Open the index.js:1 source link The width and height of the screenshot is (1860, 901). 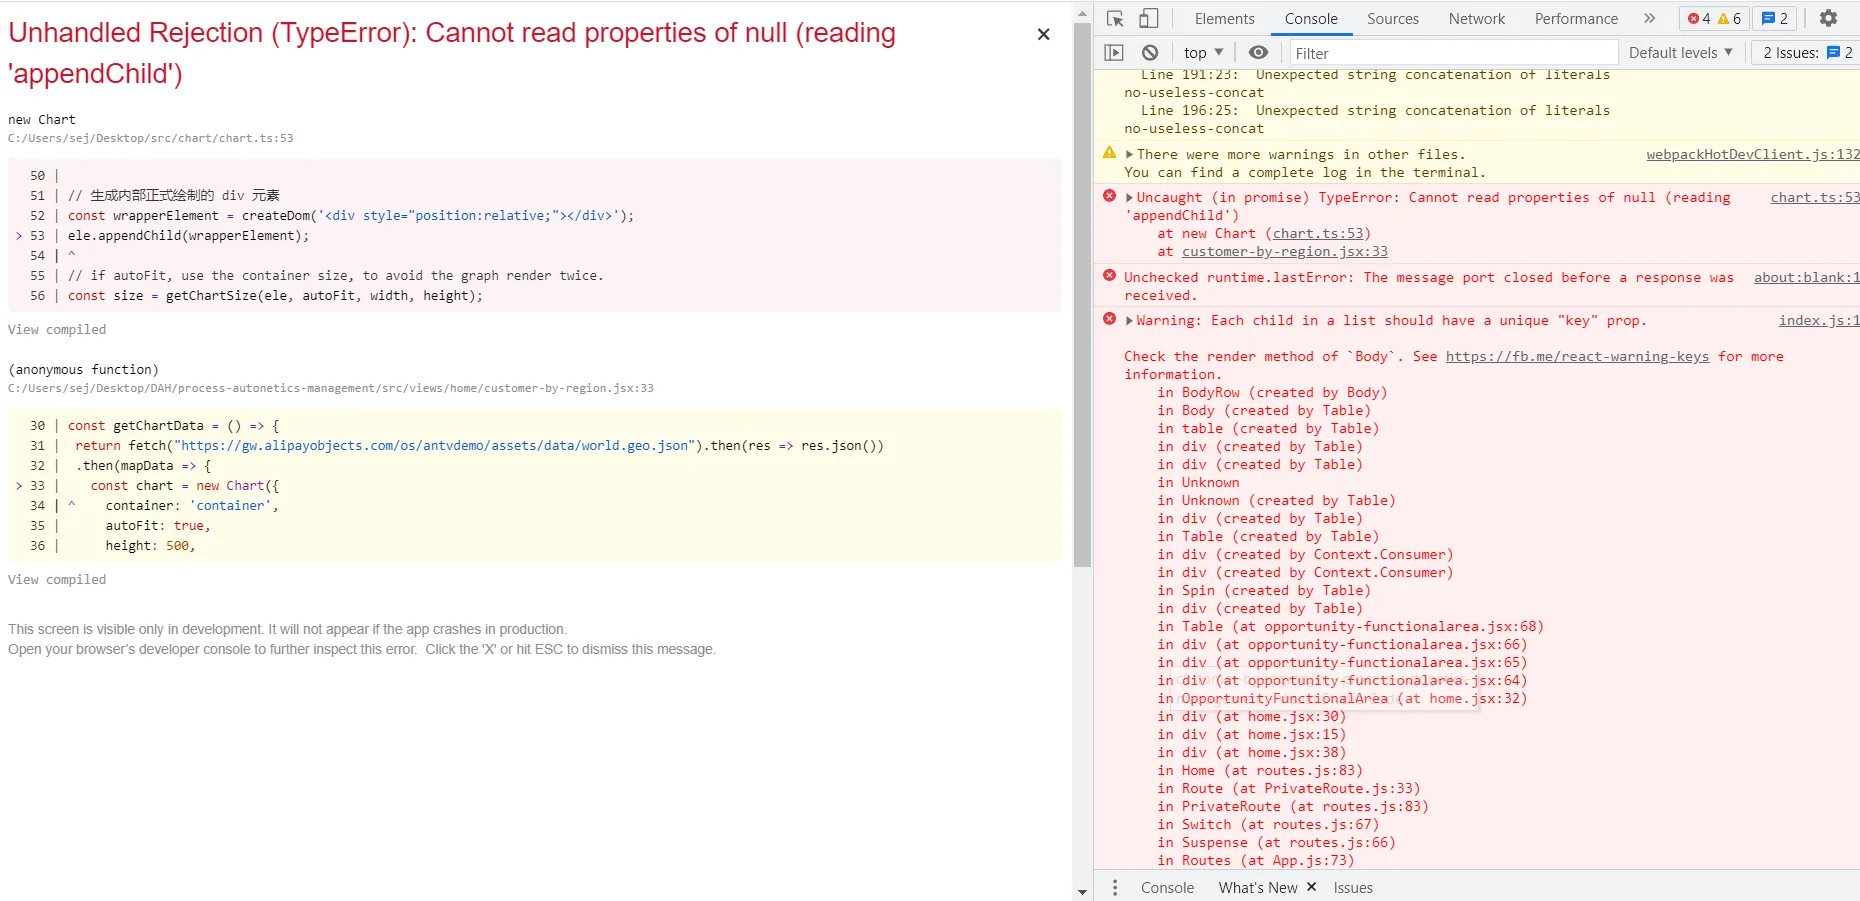pos(1819,321)
